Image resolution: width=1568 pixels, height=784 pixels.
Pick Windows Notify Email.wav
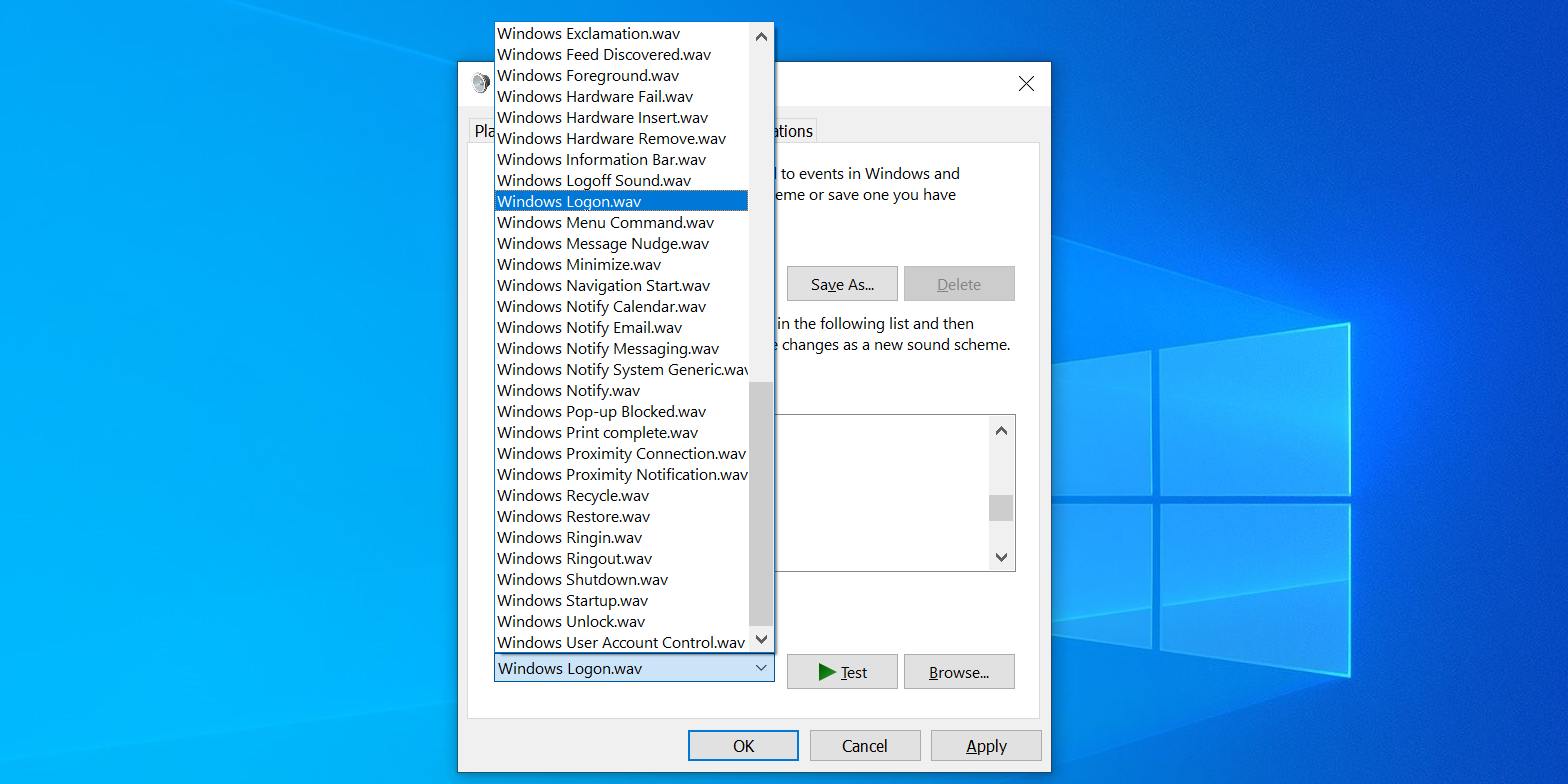point(622,328)
